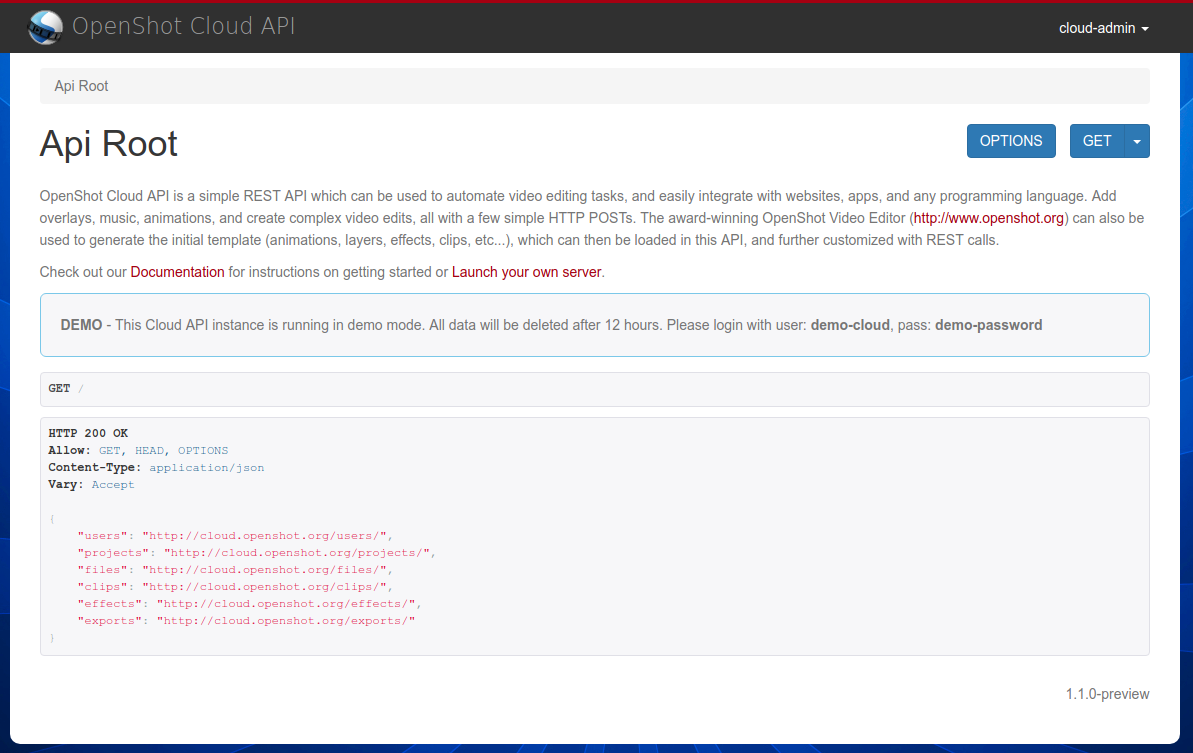Click the DEMO mode notice box
Screen dimensions: 1193x753
[594, 325]
